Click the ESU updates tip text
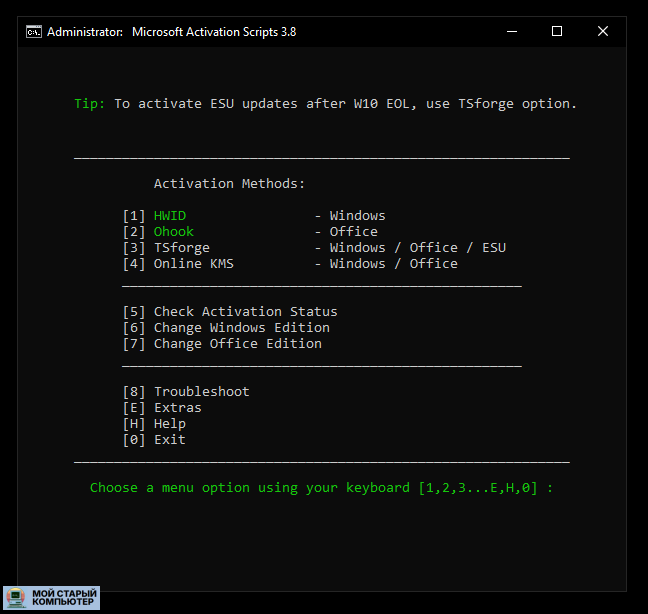The width and height of the screenshot is (648, 614). tap(345, 104)
